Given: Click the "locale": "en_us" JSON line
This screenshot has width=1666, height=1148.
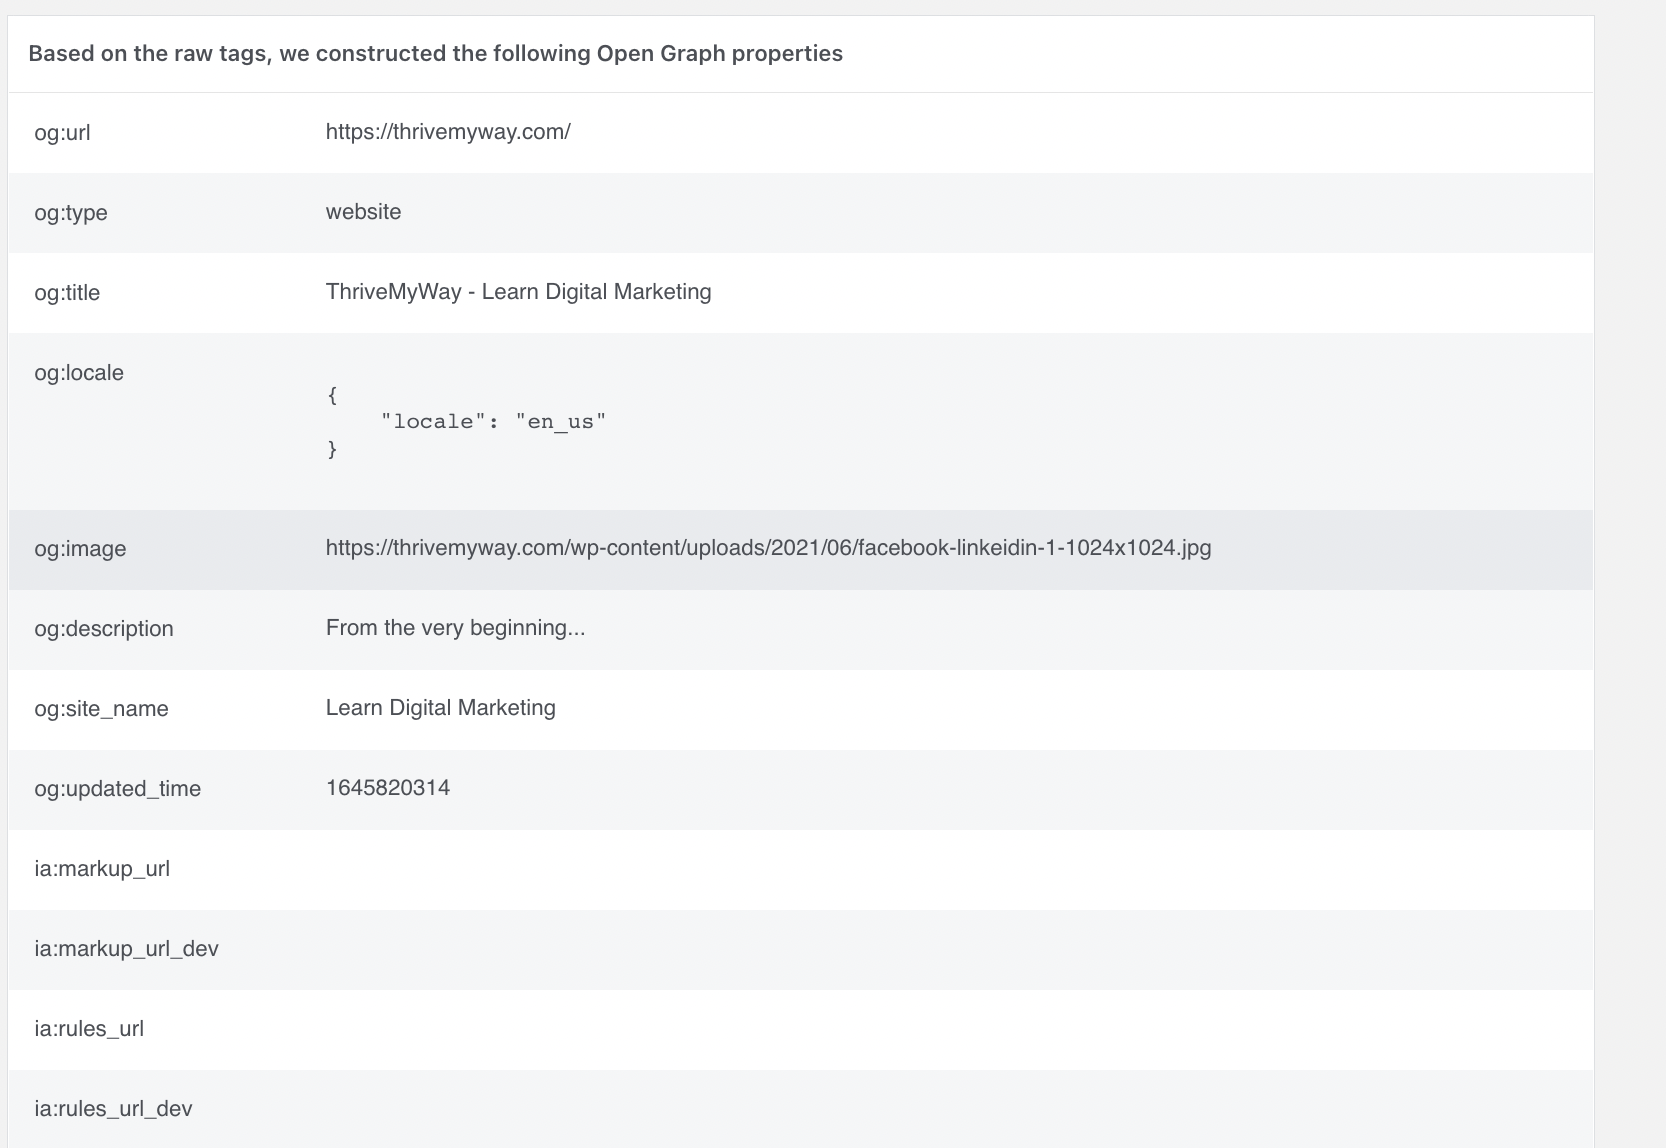Looking at the screenshot, I should (x=493, y=422).
